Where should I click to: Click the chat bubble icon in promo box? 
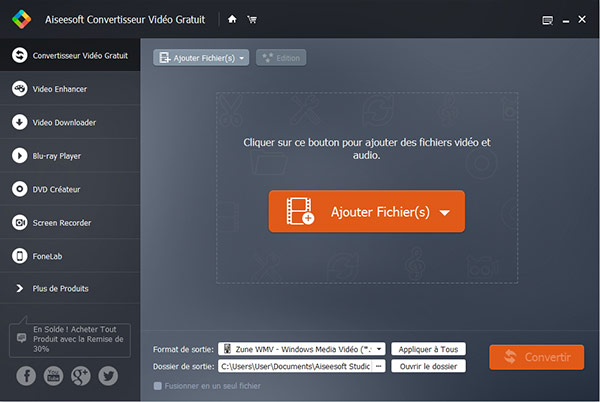pyautogui.click(x=21, y=338)
